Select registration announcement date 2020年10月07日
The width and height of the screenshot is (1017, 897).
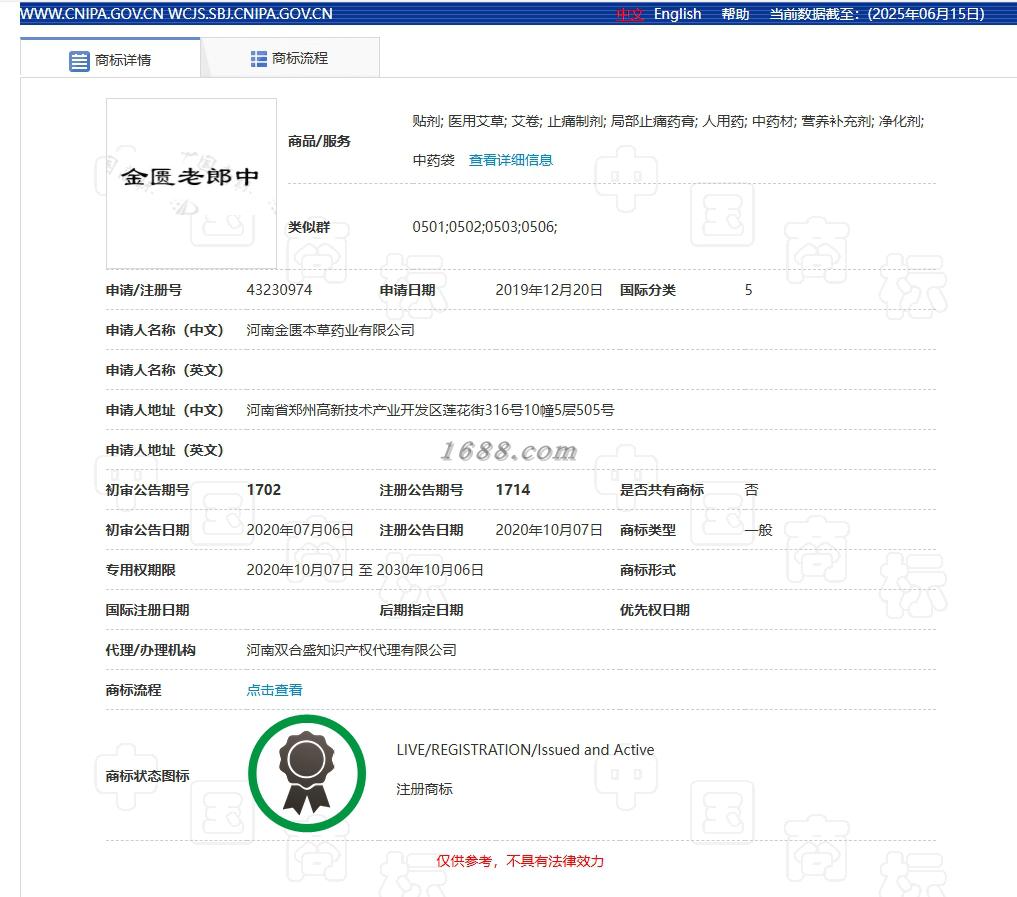[x=549, y=530]
